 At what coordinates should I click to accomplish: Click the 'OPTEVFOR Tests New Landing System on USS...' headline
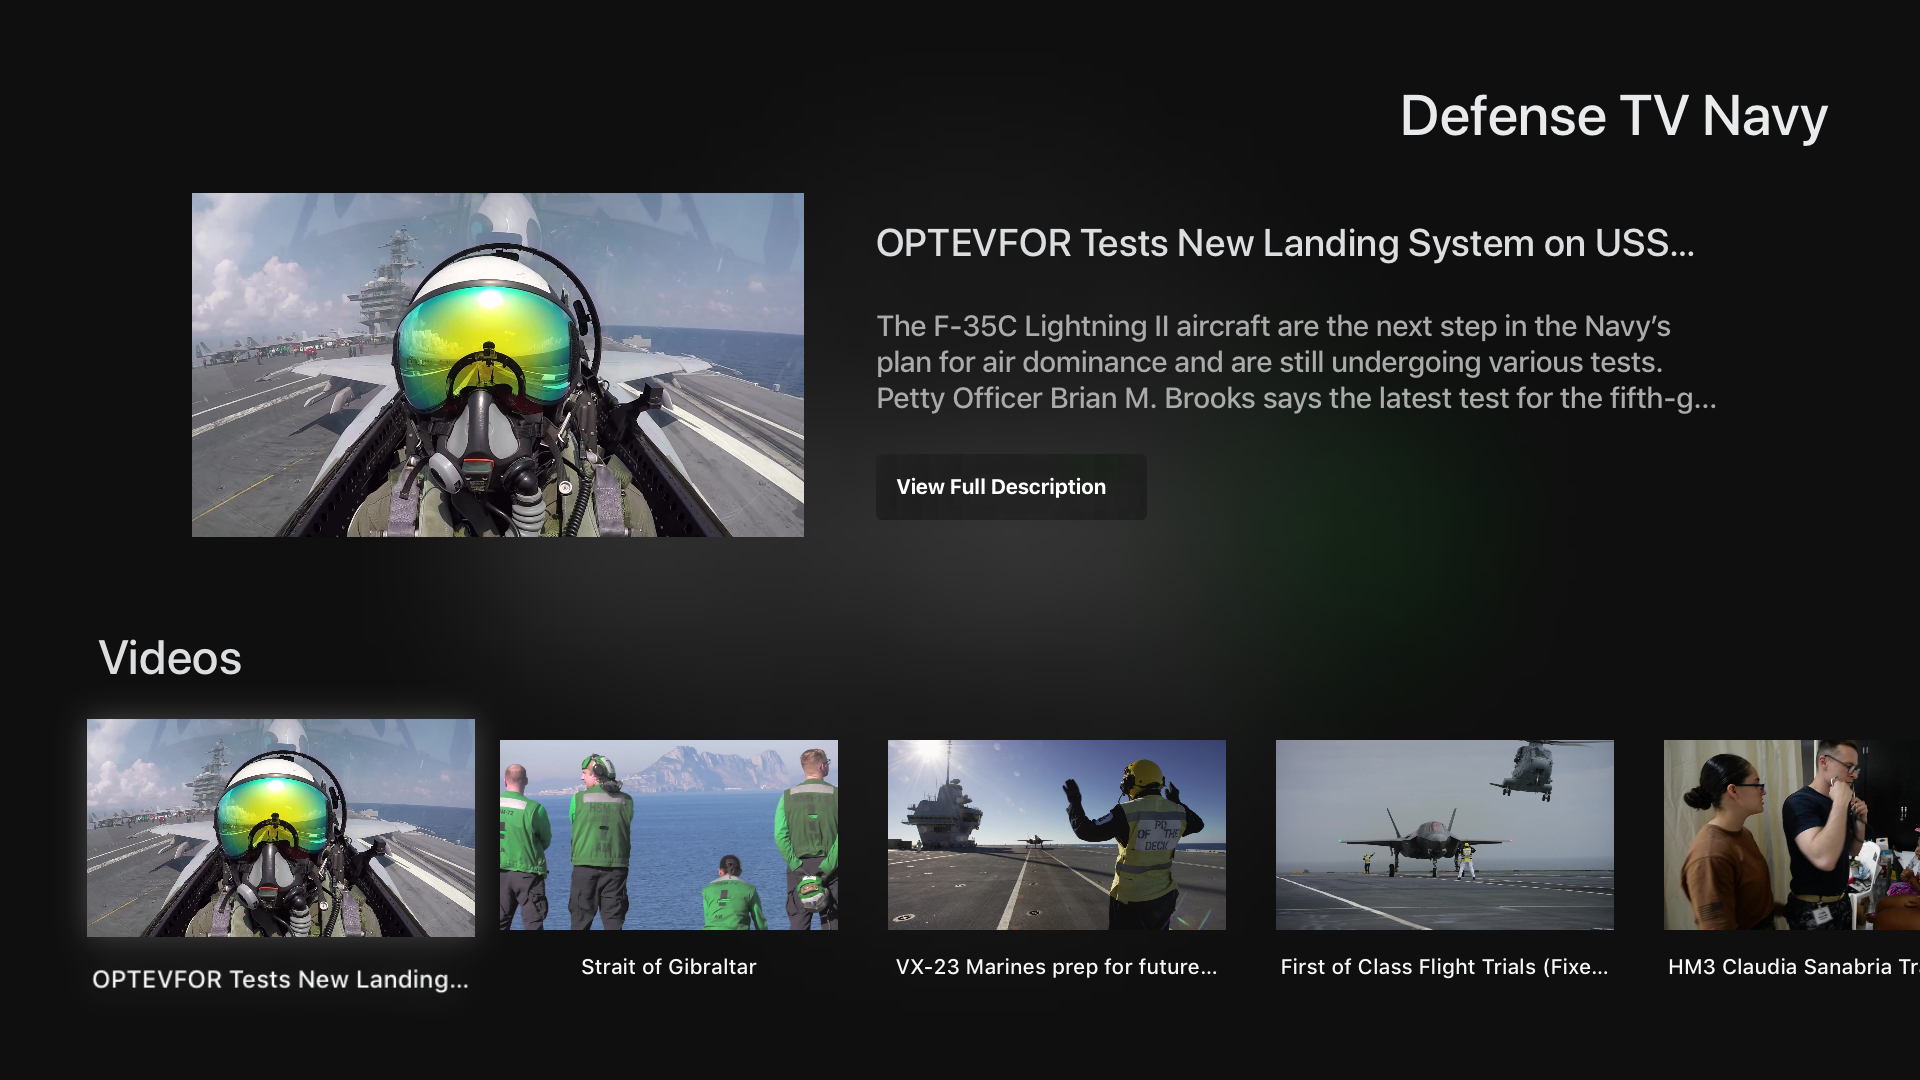pyautogui.click(x=1285, y=243)
